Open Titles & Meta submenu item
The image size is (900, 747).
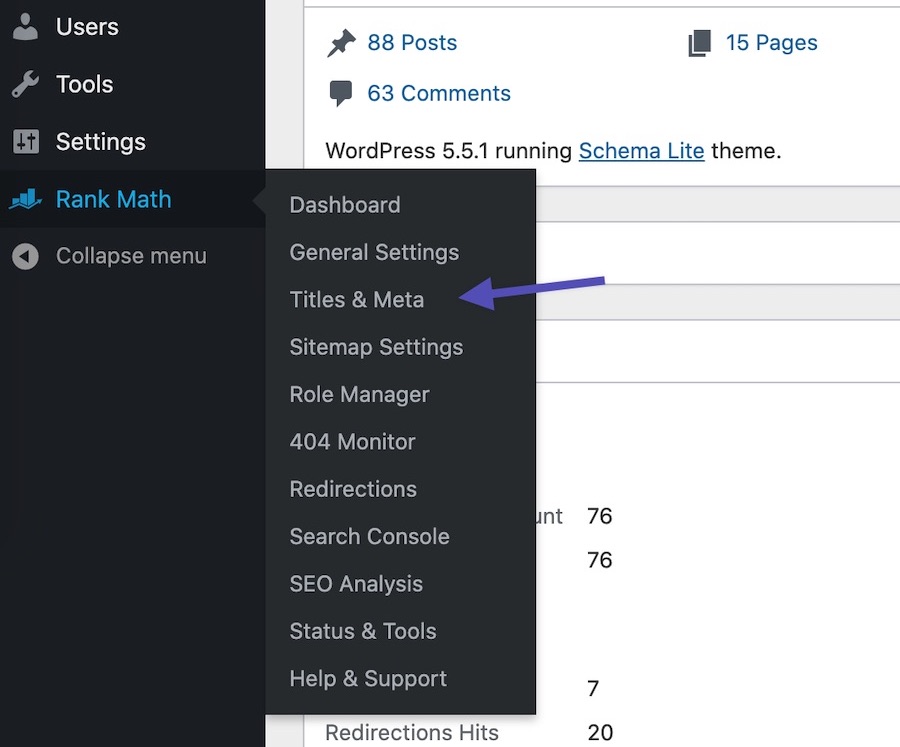pyautogui.click(x=356, y=300)
